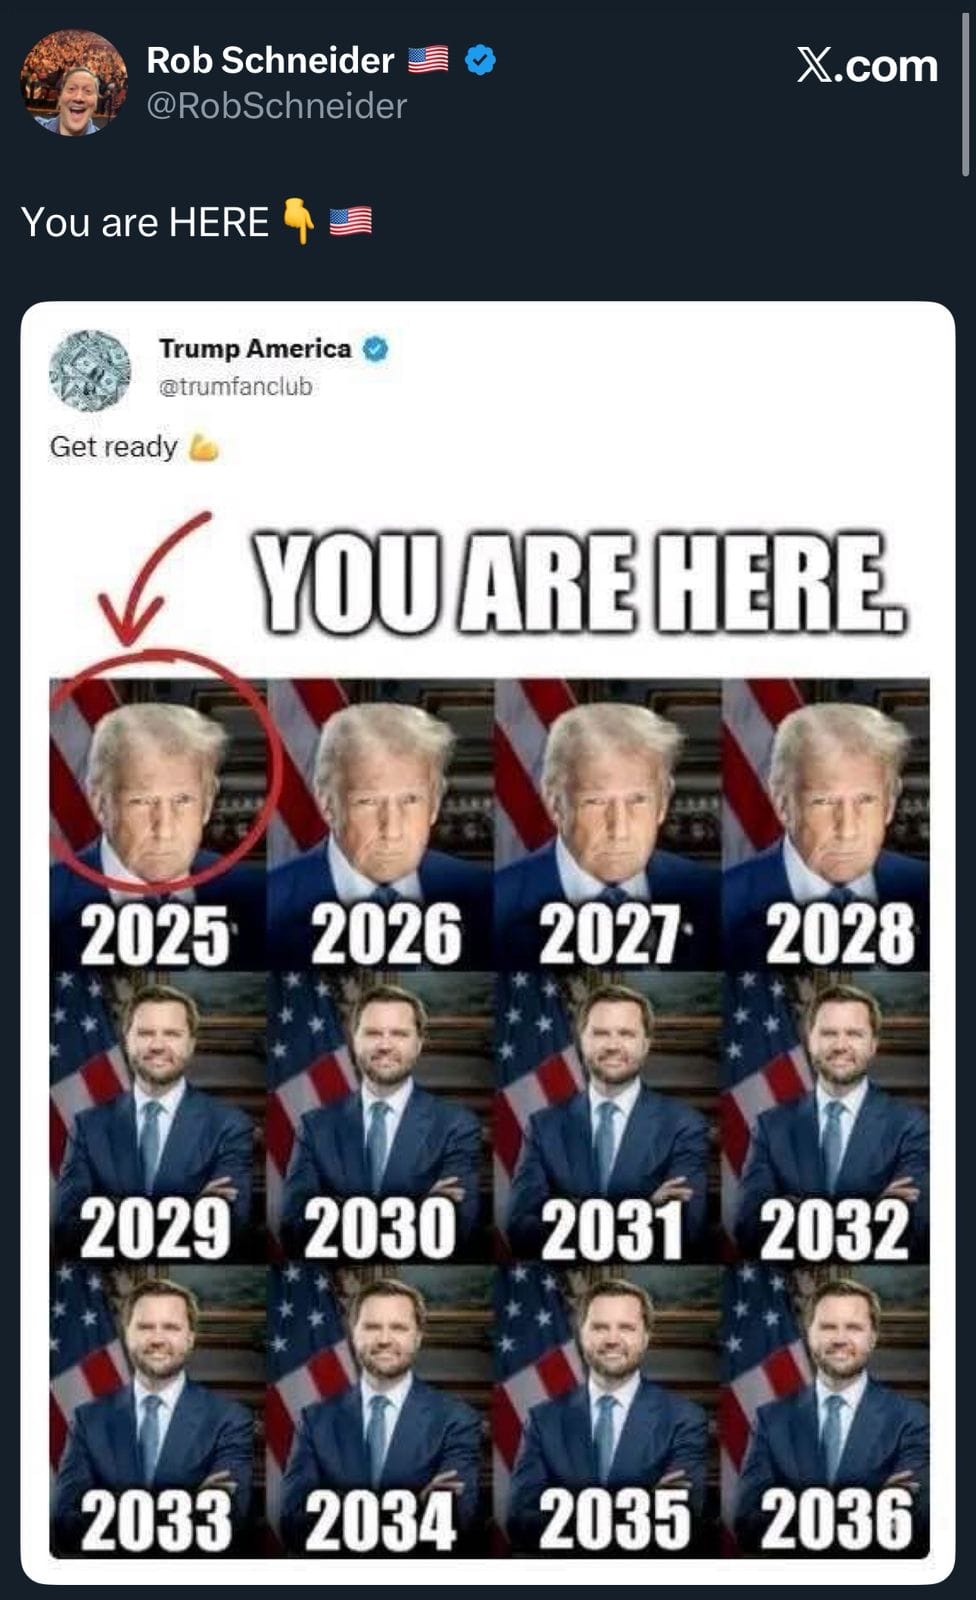Image resolution: width=976 pixels, height=1600 pixels.
Task: Open Rob Schneider's profile avatar
Action: click(x=74, y=82)
